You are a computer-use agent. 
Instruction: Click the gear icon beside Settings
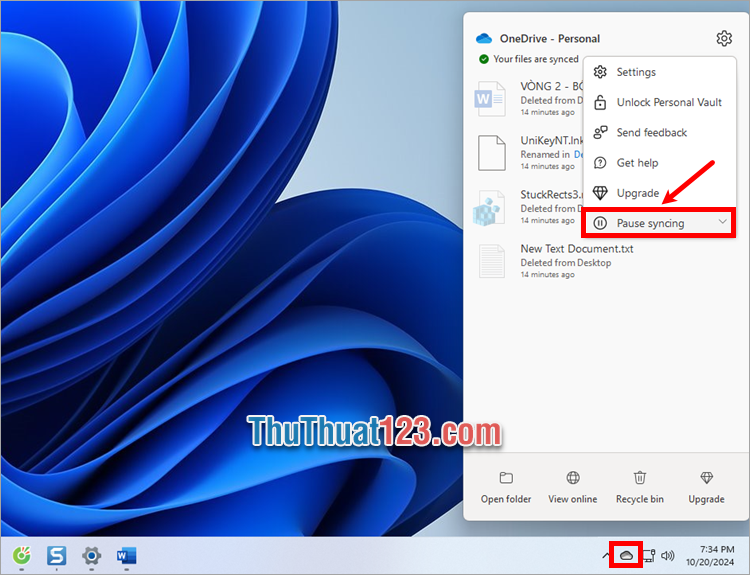[x=600, y=72]
